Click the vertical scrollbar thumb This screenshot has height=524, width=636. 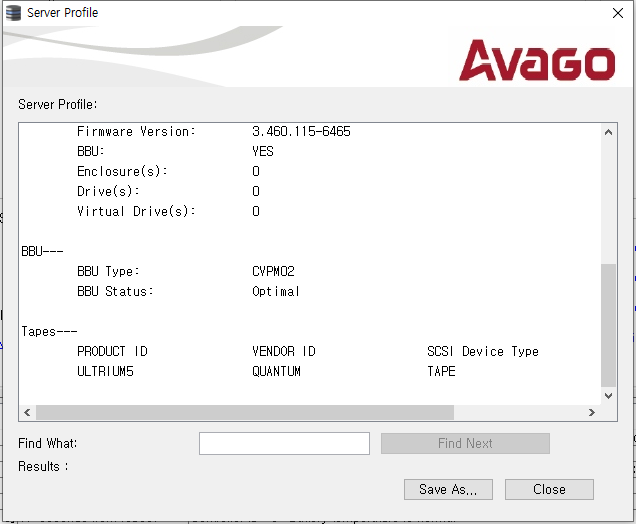coord(608,325)
